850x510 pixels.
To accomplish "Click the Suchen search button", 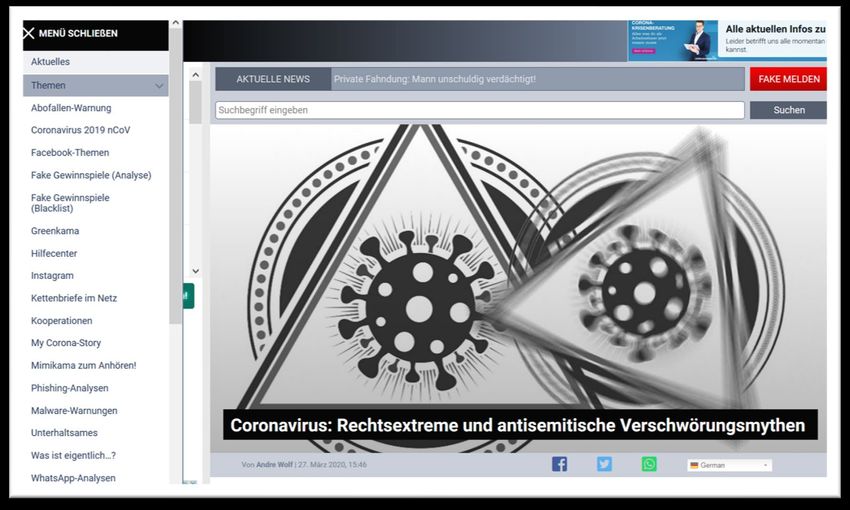I will point(788,110).
